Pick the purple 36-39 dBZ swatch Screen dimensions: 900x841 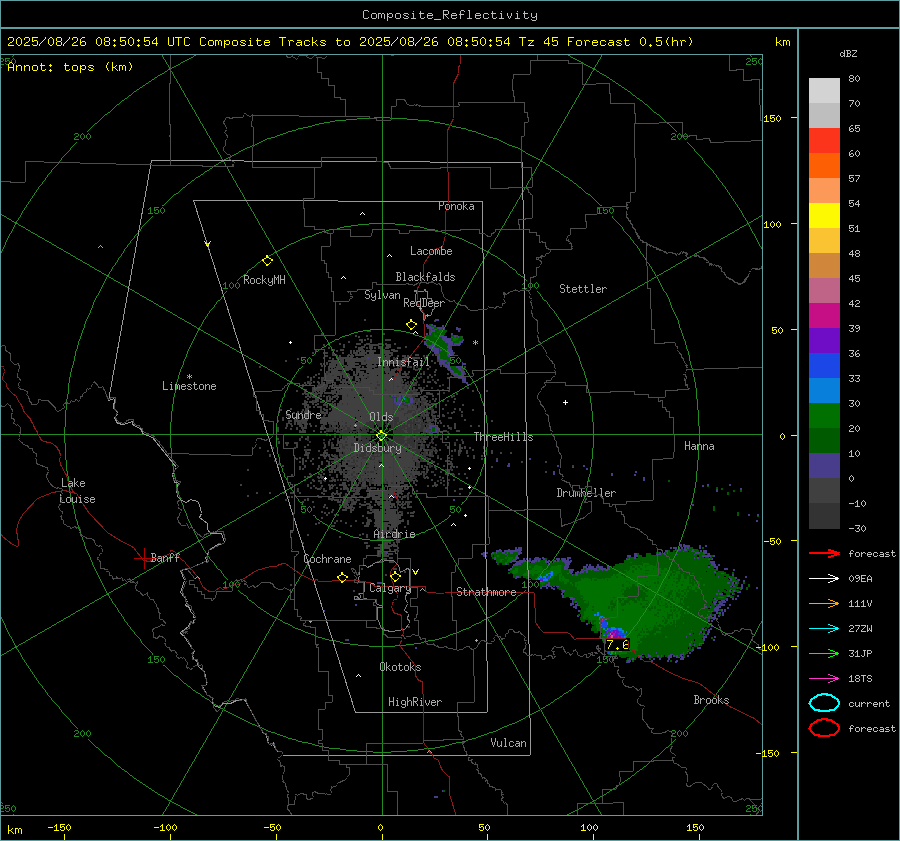click(x=824, y=341)
